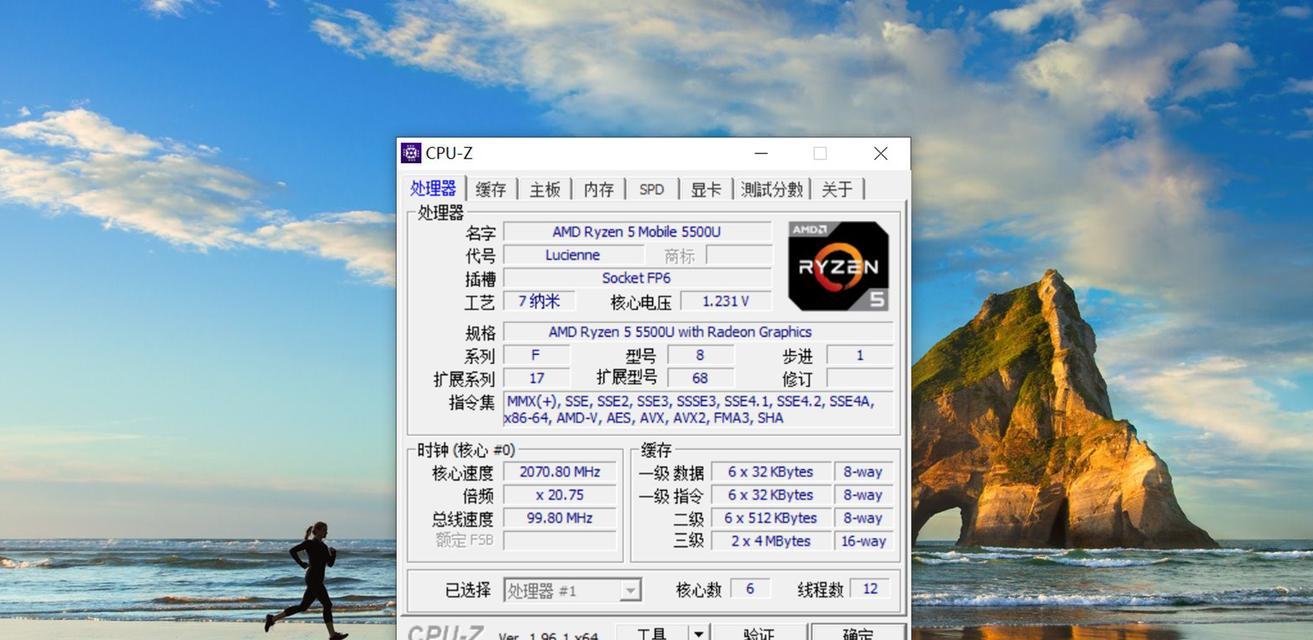Click the empty 商标 field
Image resolution: width=1313 pixels, height=640 pixels.
click(x=739, y=255)
